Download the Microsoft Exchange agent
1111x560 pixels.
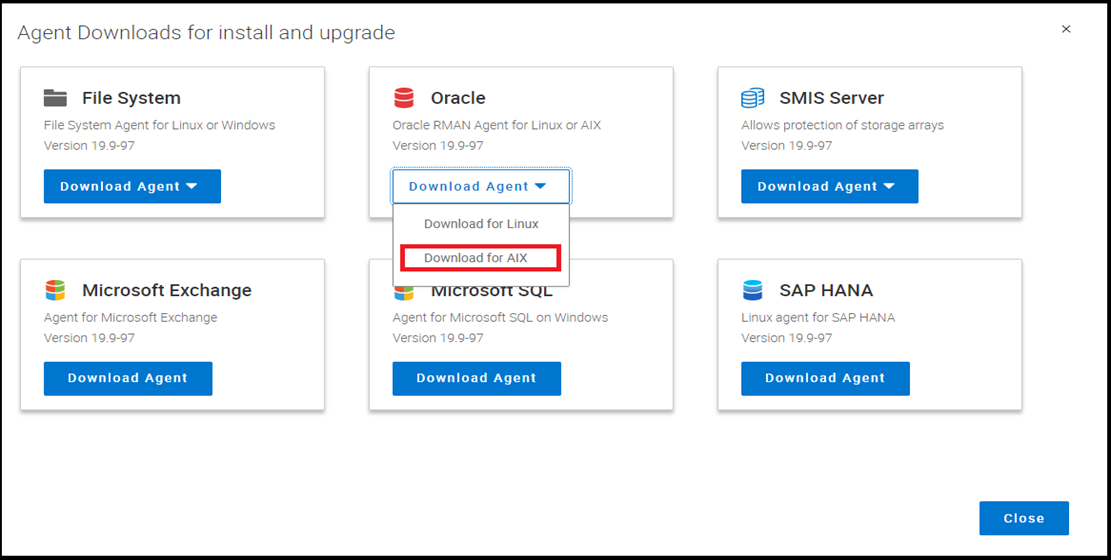pyautogui.click(x=128, y=379)
